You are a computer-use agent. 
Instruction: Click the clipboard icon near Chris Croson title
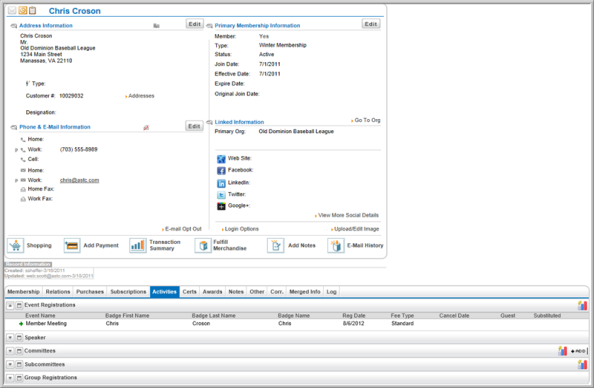(x=33, y=10)
